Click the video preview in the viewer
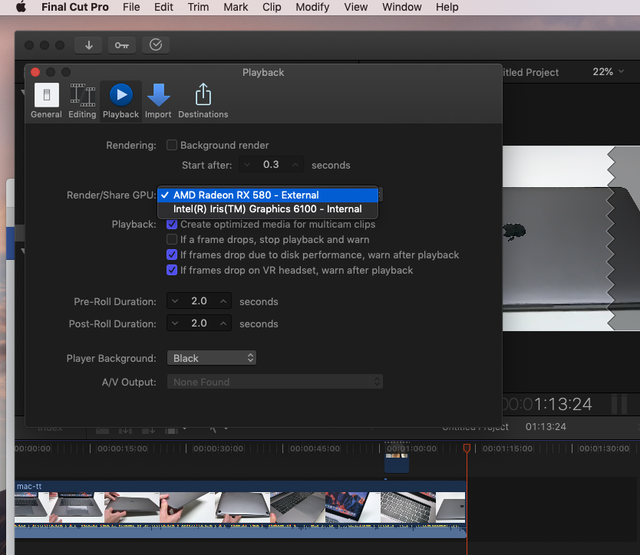Image resolution: width=640 pixels, height=555 pixels. point(571,238)
